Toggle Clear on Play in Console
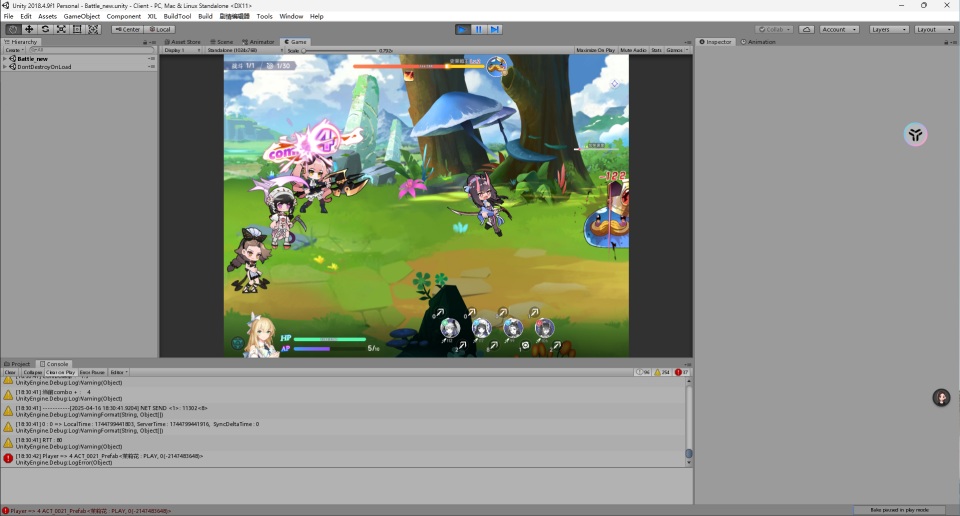Screen dimensions: 960x516 click(x=60, y=372)
